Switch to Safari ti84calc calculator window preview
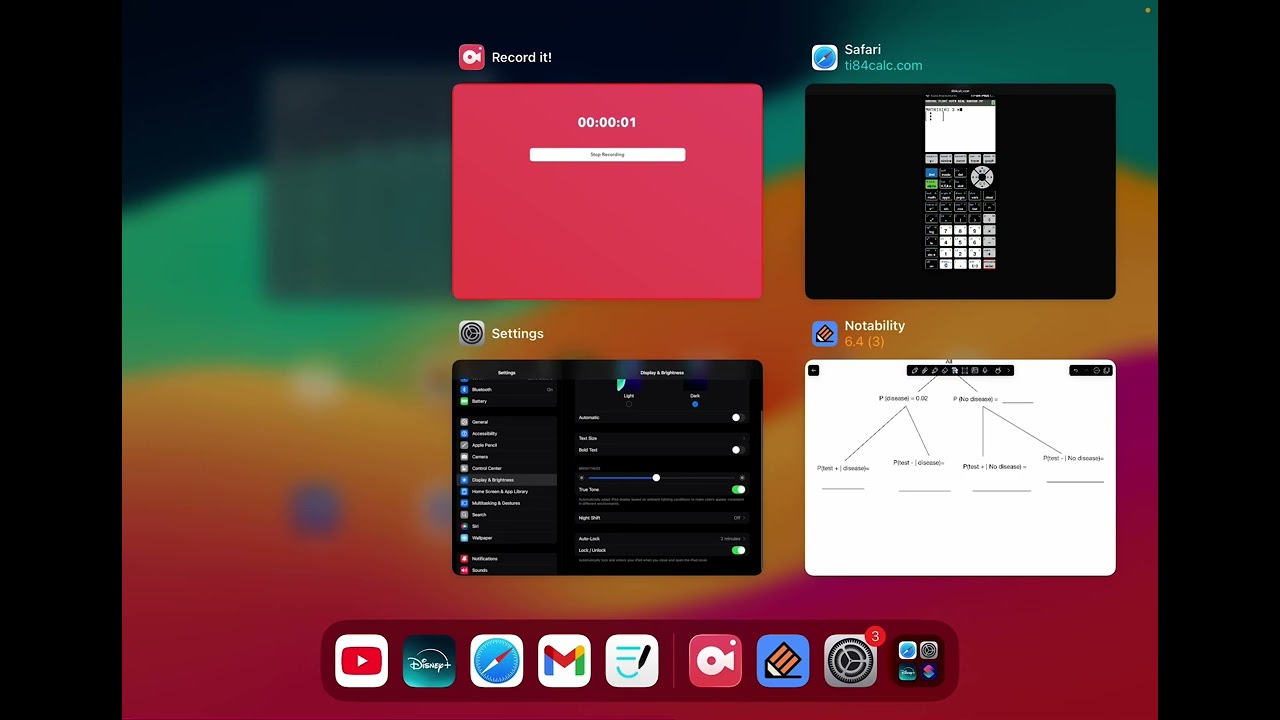1280x720 pixels. [960, 191]
